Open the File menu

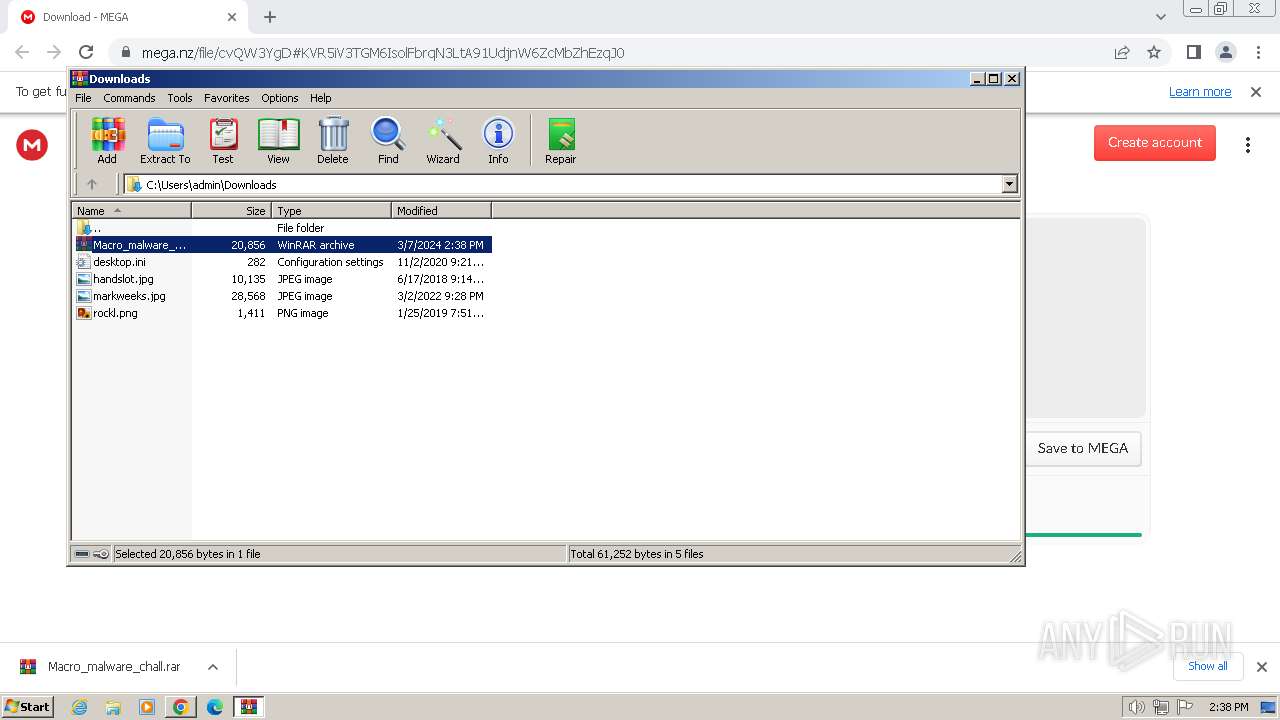tap(83, 98)
